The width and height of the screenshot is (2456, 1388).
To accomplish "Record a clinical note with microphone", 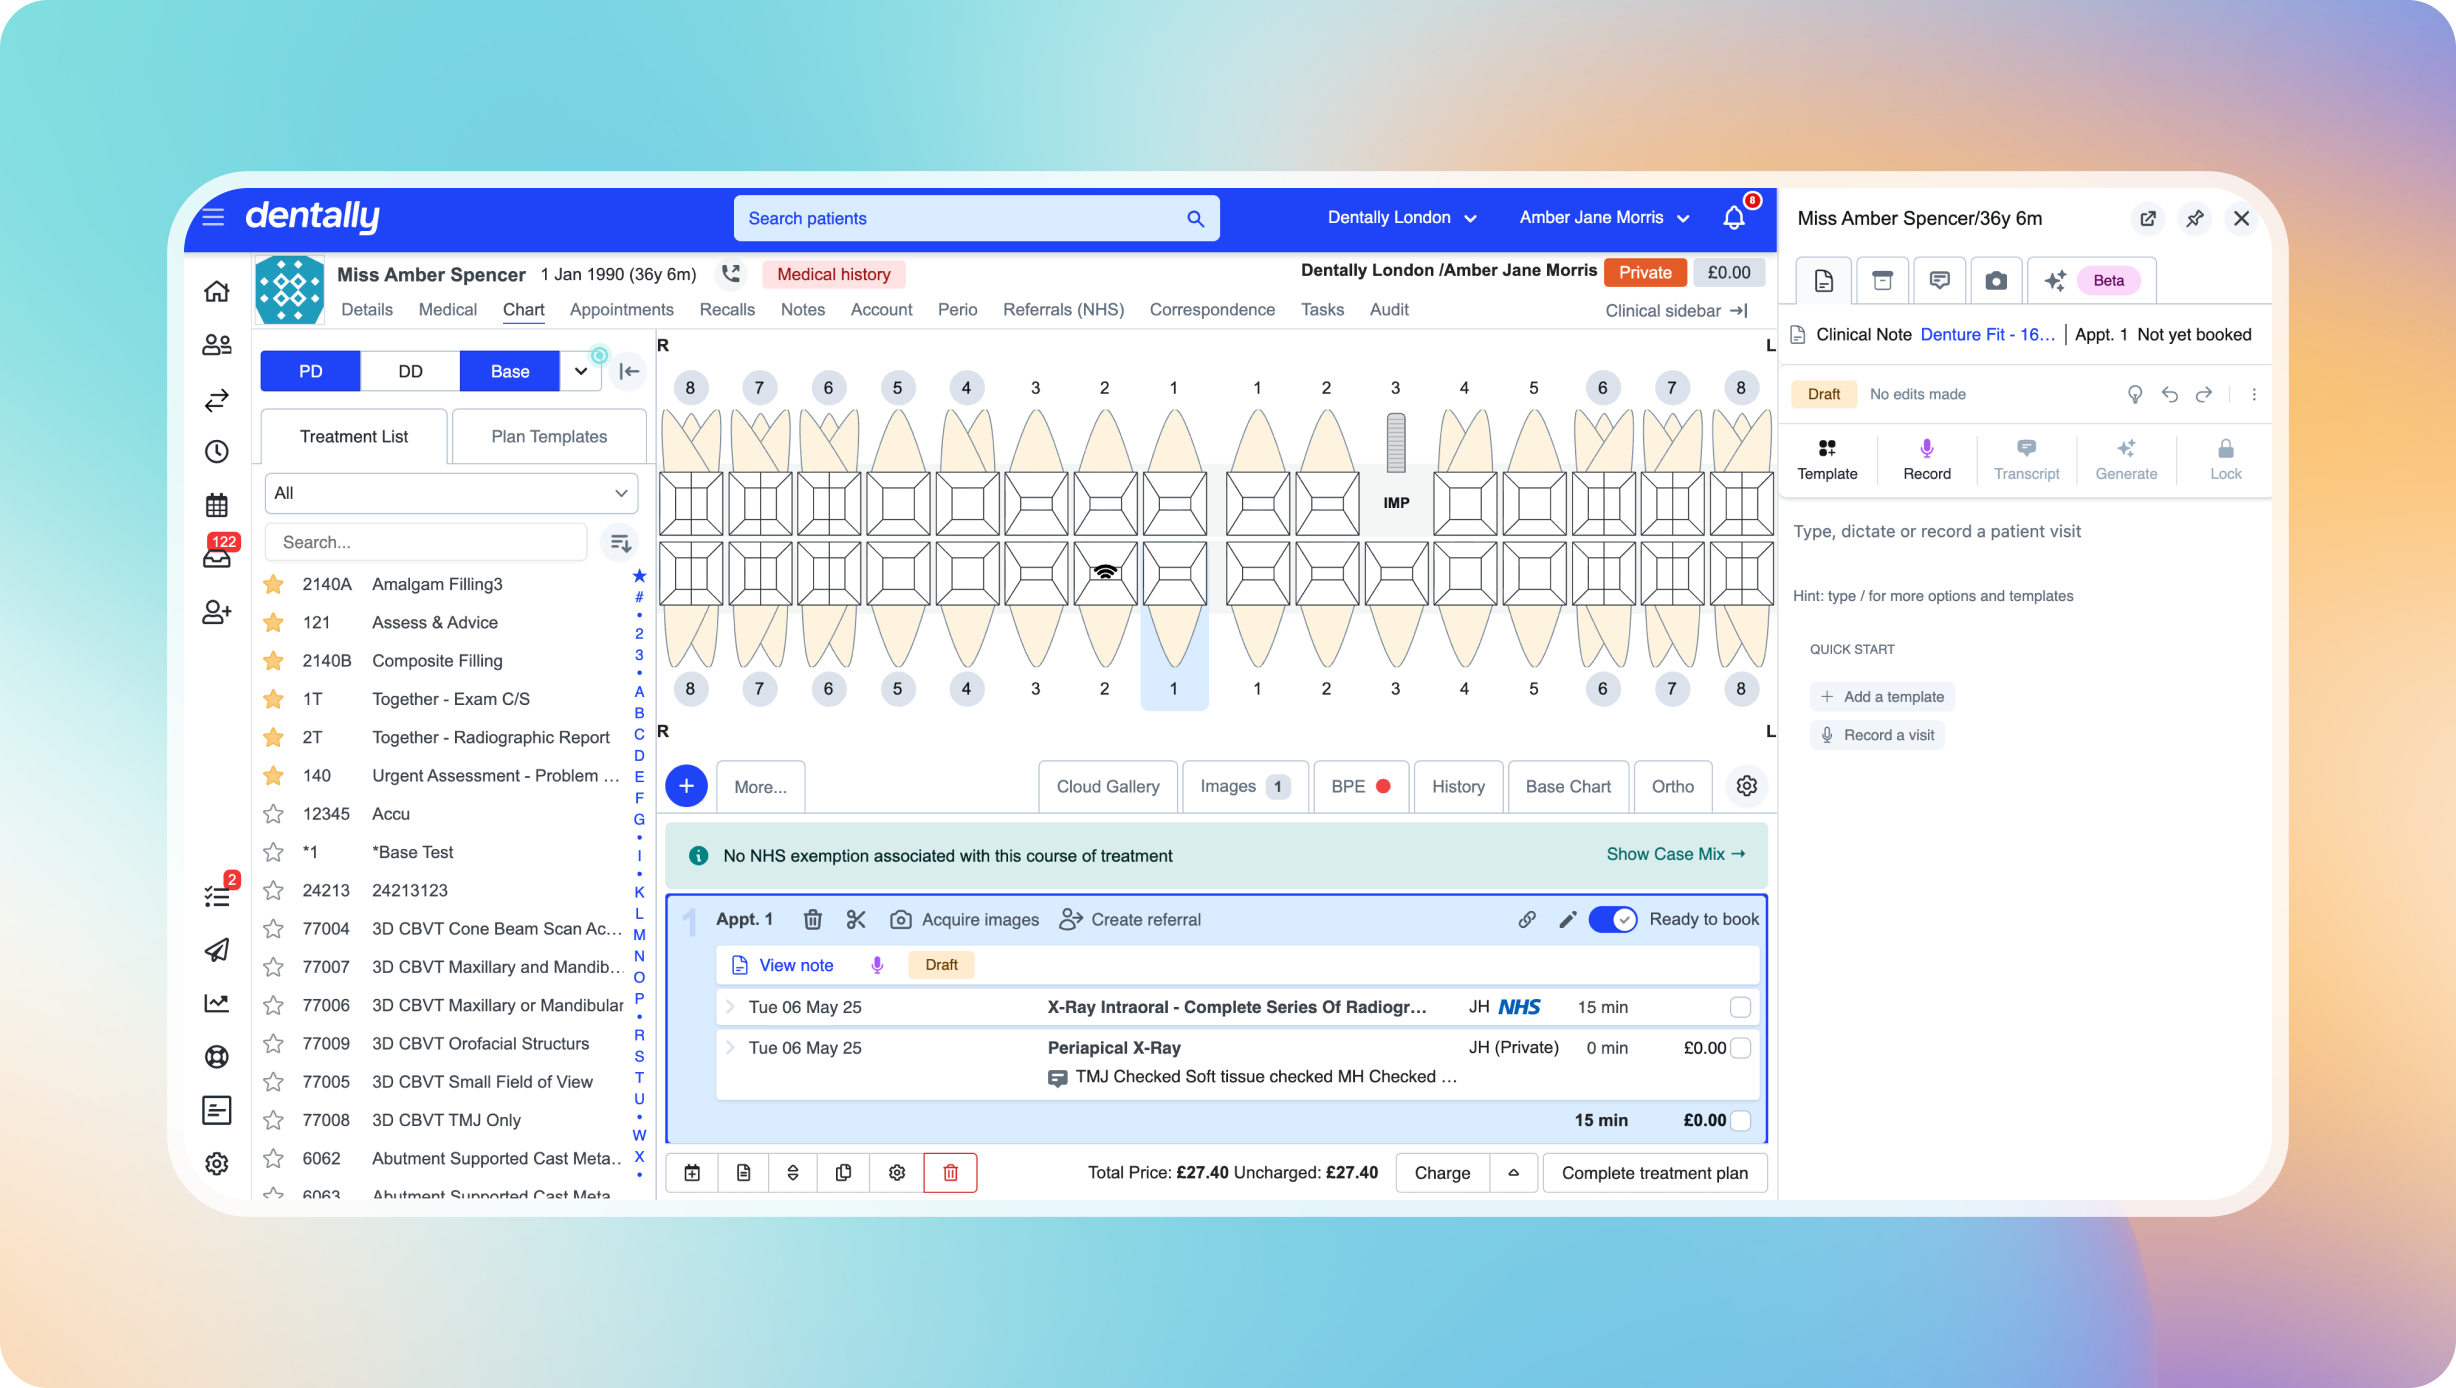I will tap(1926, 459).
